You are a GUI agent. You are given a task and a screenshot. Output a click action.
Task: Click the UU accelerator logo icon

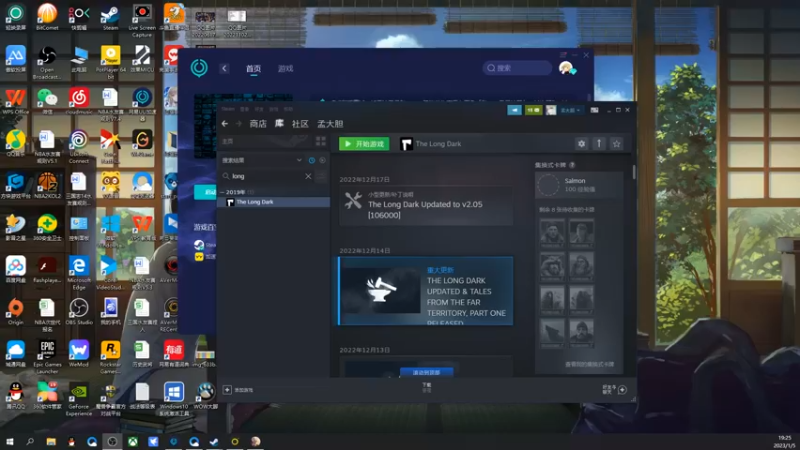[x=199, y=67]
